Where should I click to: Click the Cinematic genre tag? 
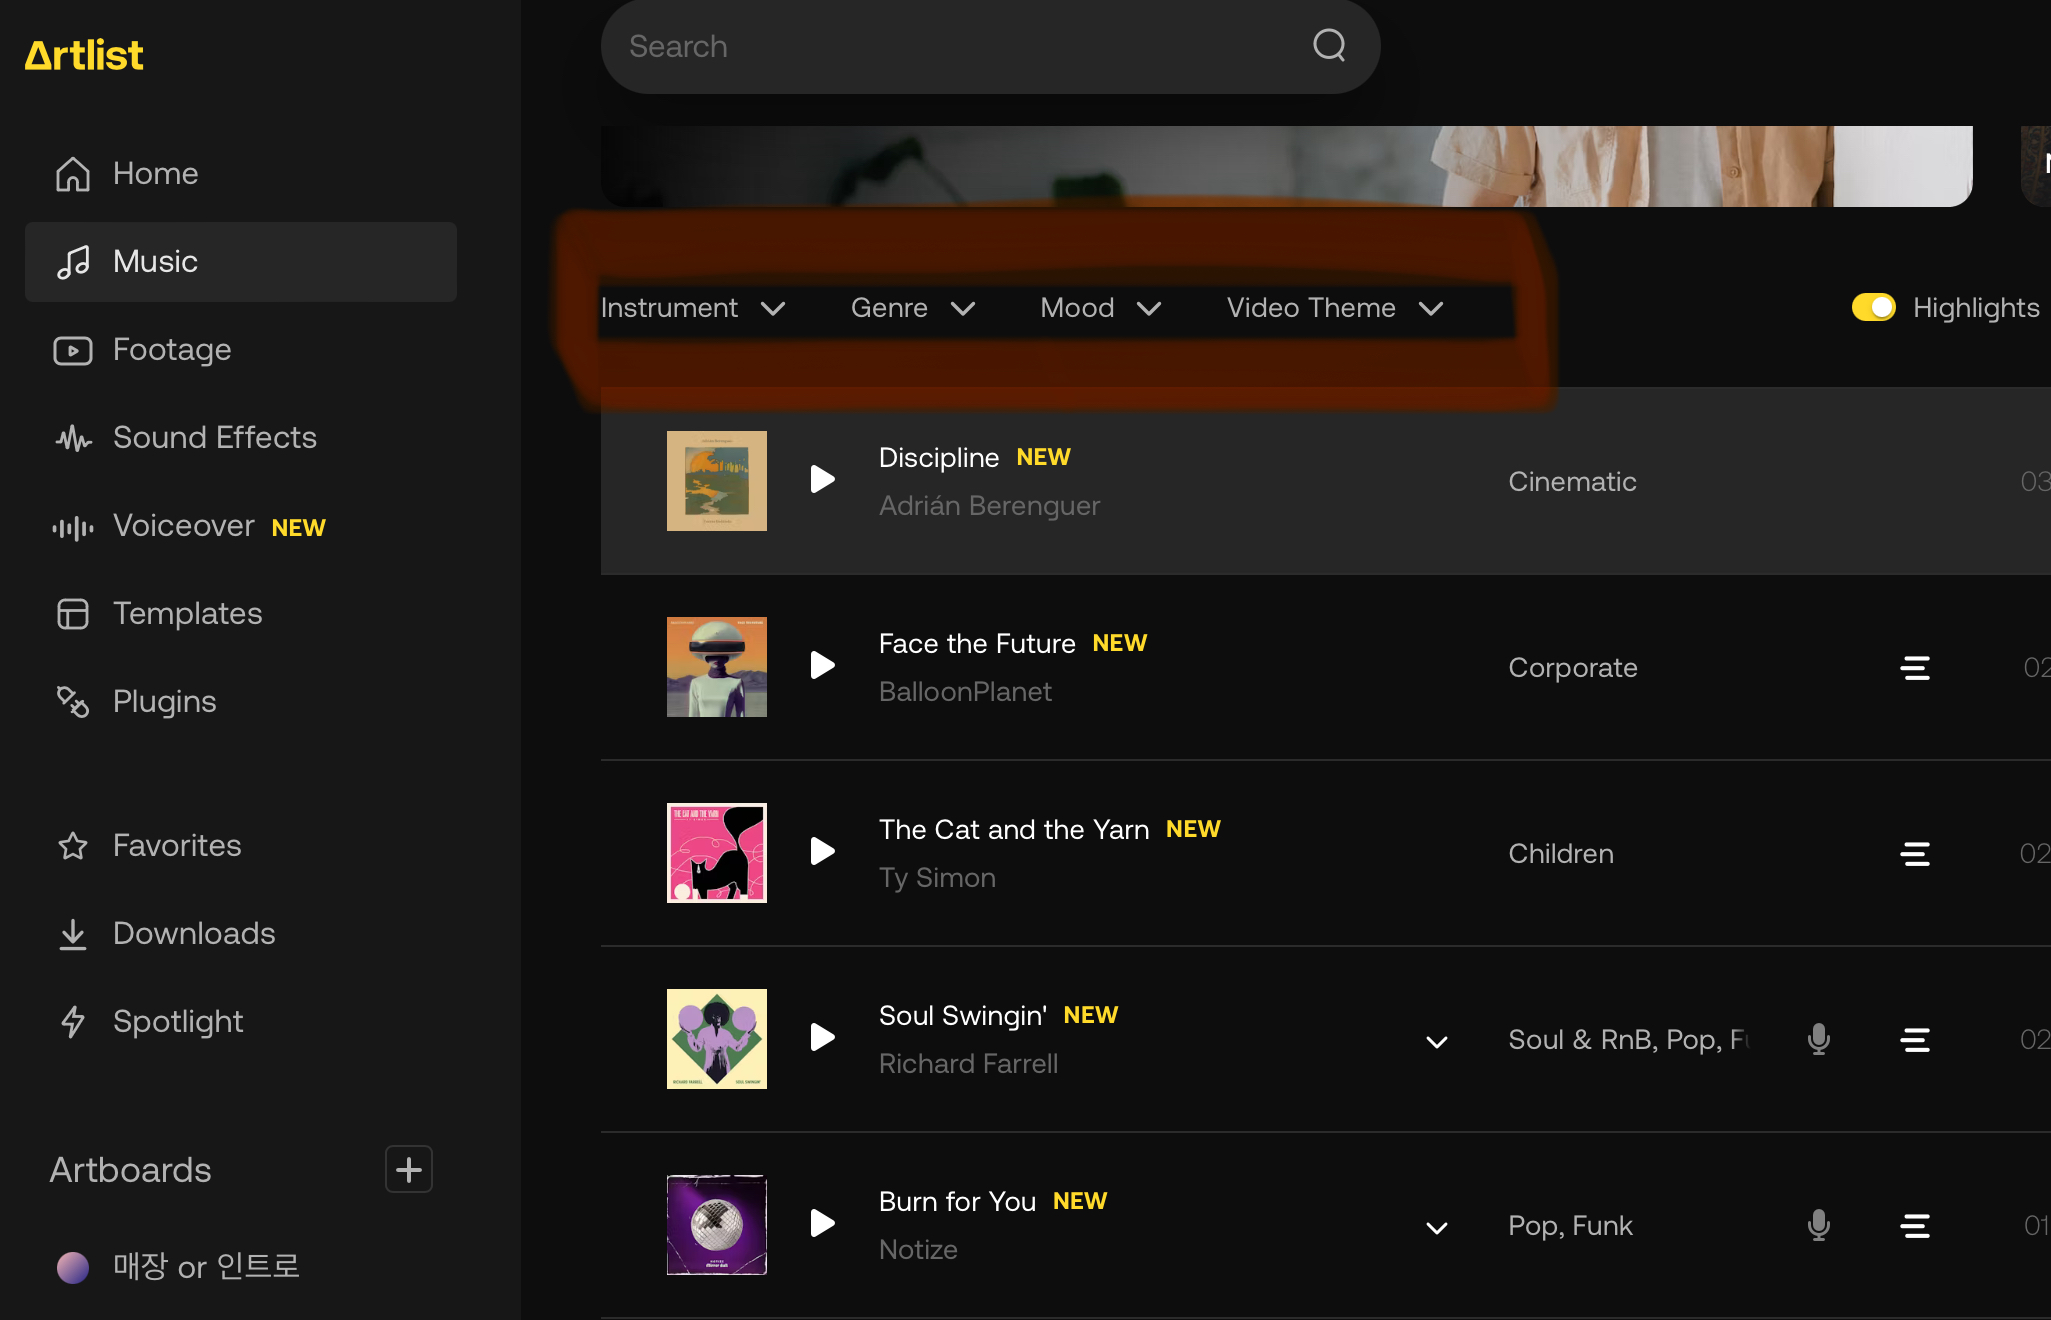pyautogui.click(x=1572, y=482)
